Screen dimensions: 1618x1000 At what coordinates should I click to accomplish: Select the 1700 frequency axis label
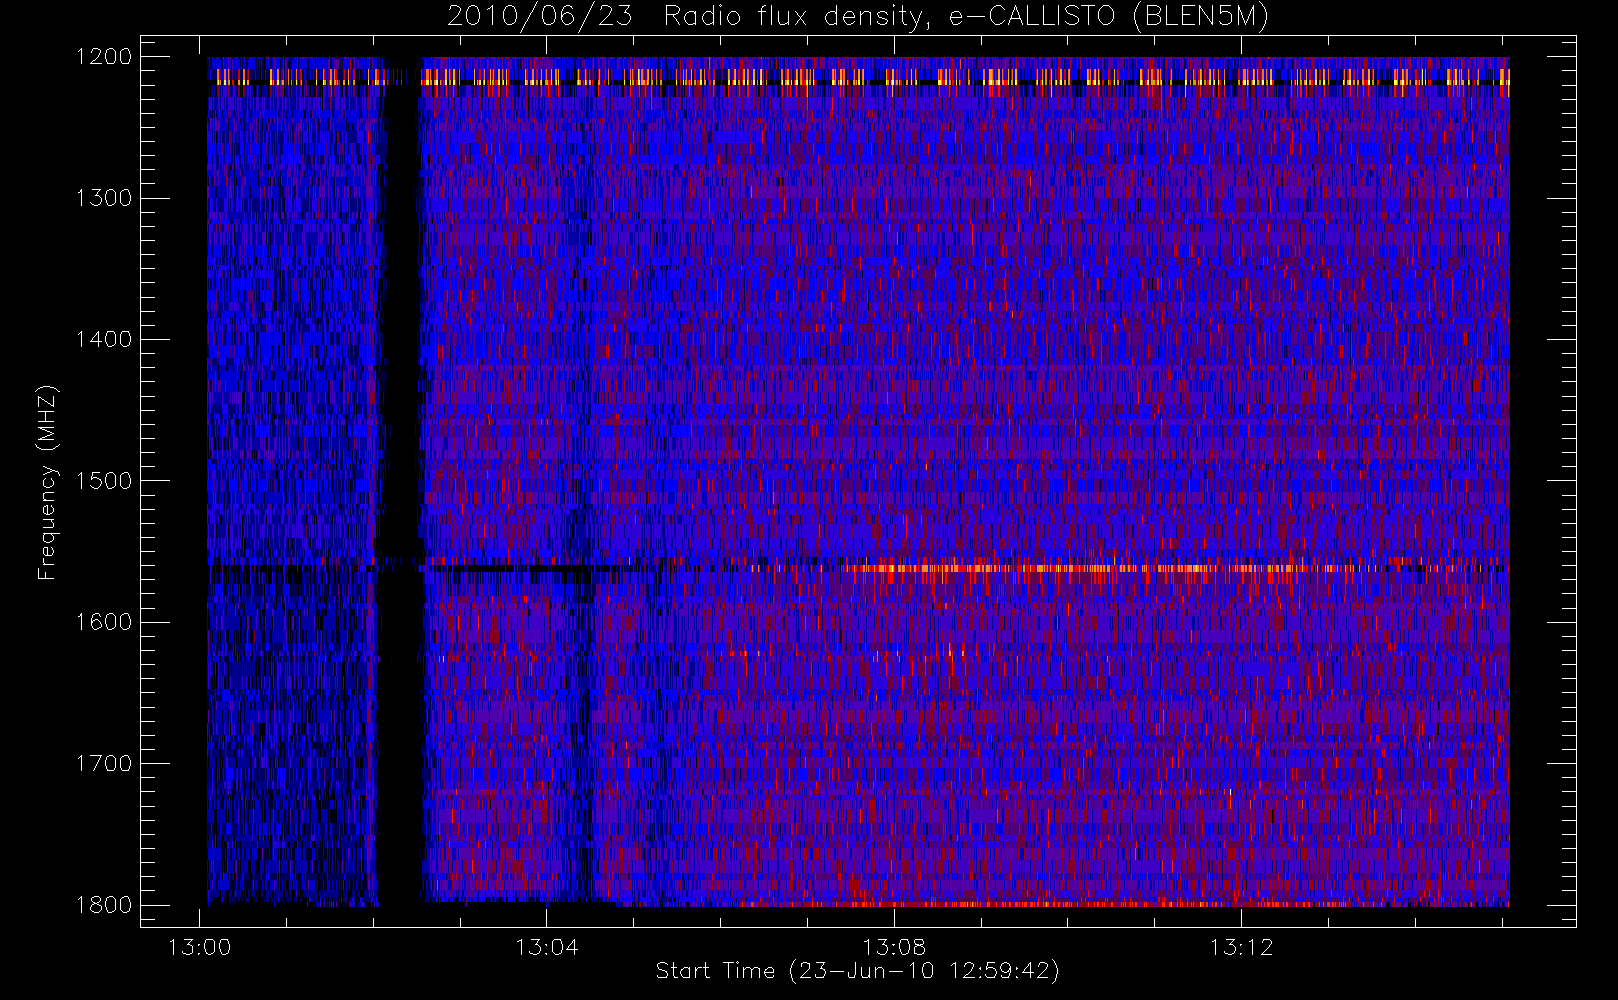tap(105, 764)
